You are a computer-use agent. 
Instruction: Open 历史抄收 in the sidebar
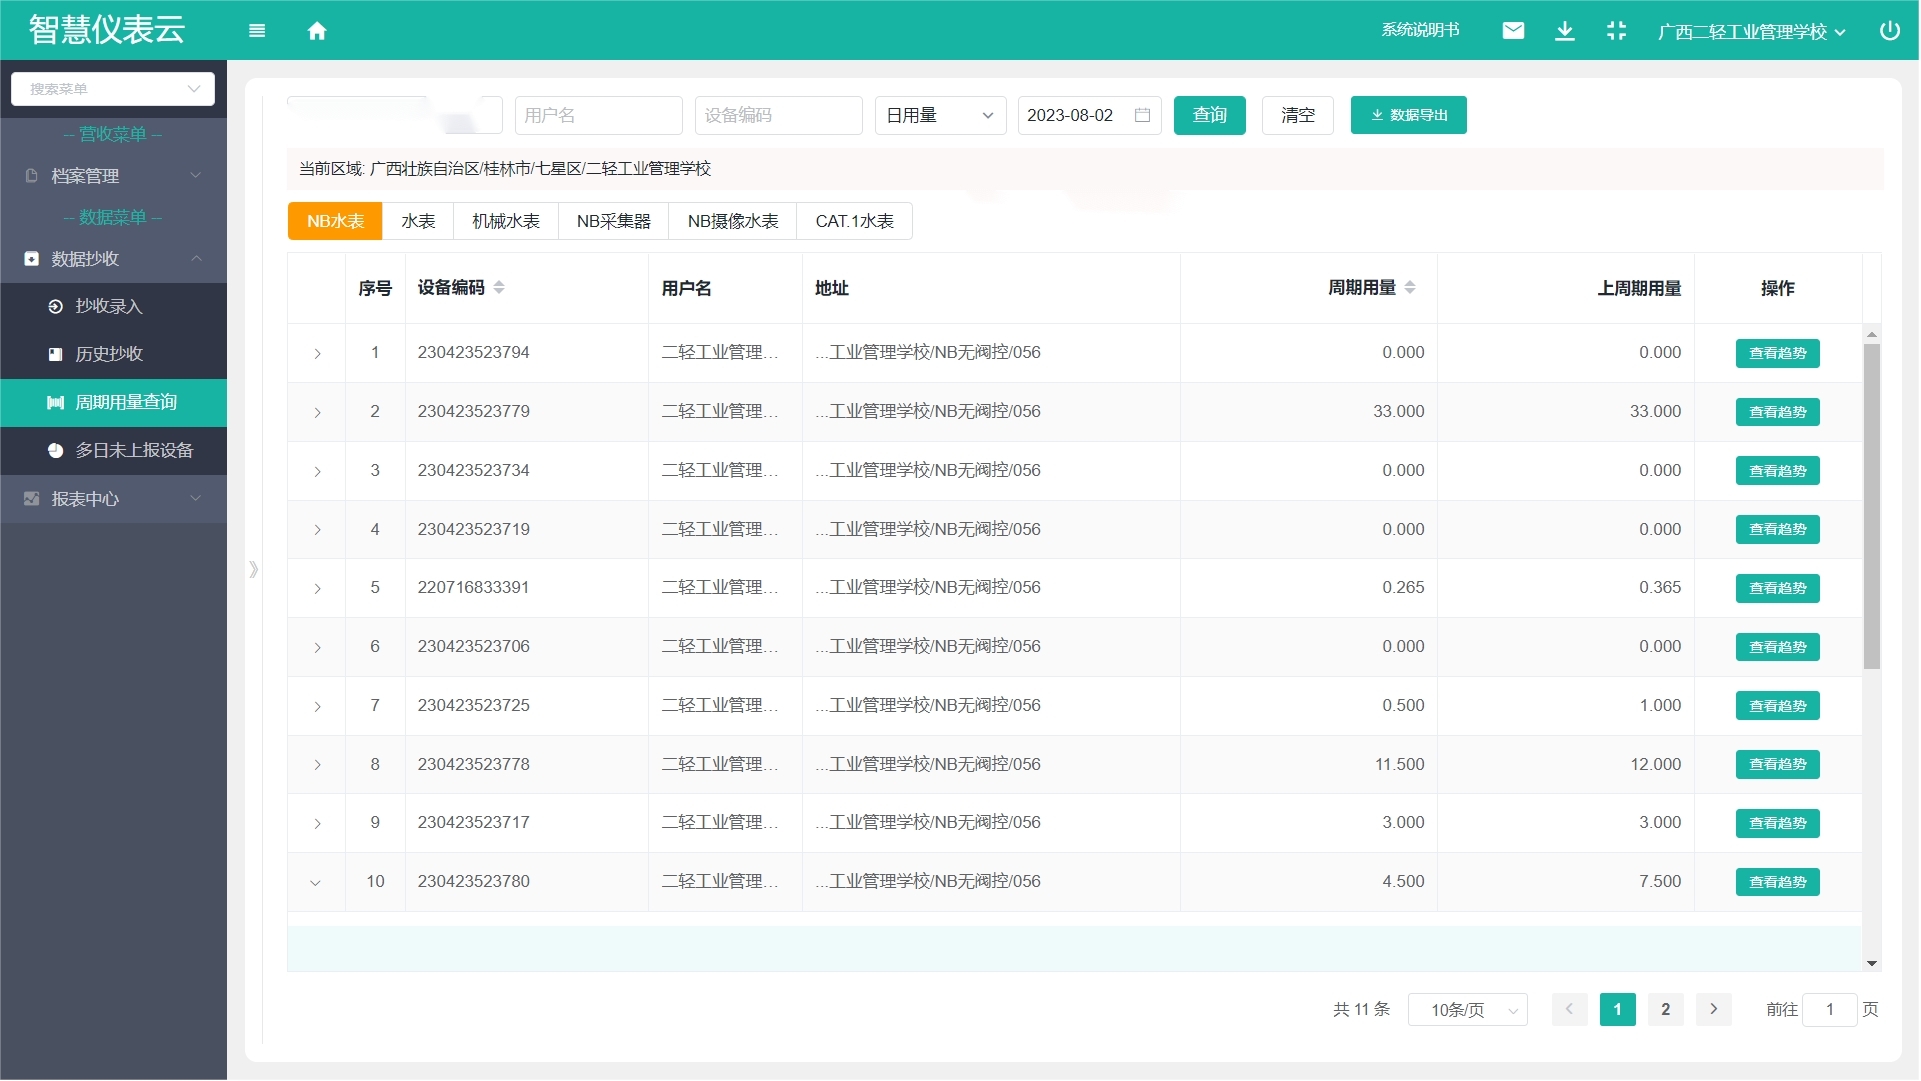click(x=114, y=355)
